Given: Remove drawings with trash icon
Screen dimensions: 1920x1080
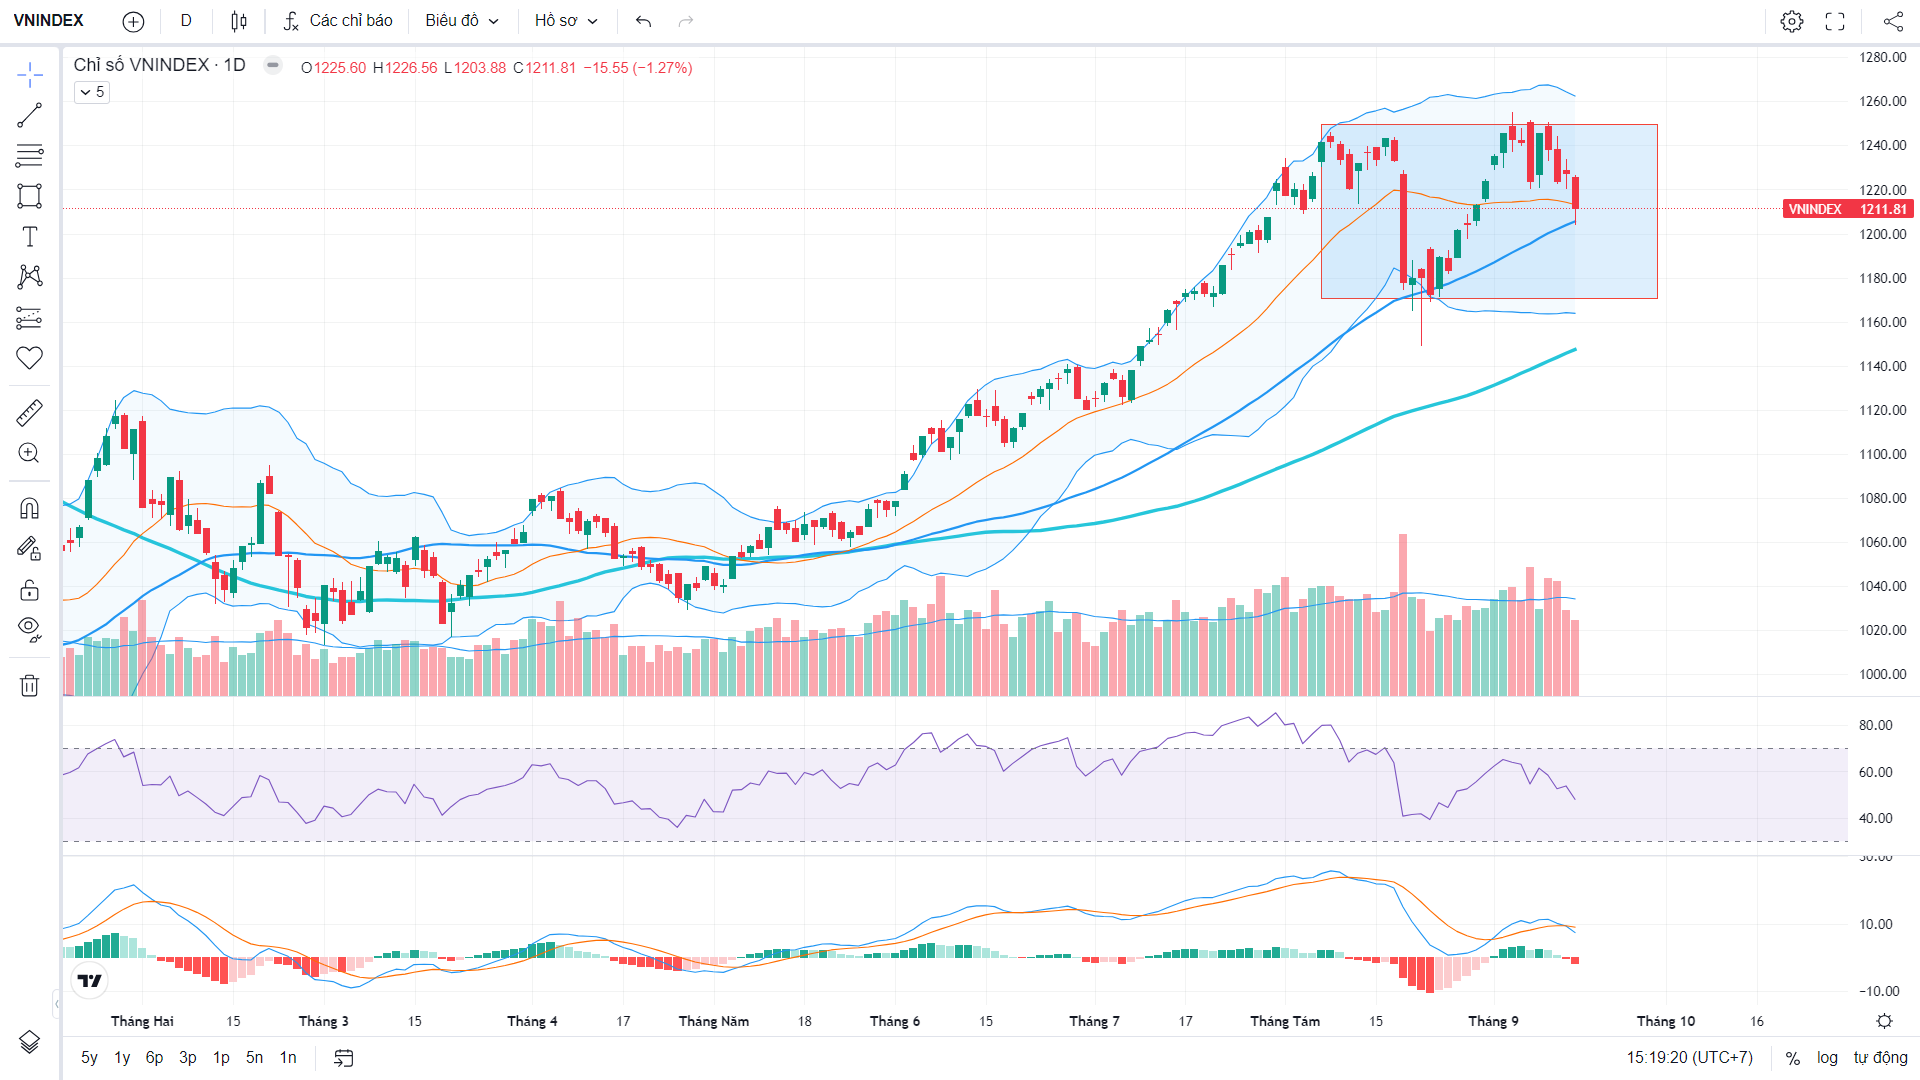Looking at the screenshot, I should 29,685.
